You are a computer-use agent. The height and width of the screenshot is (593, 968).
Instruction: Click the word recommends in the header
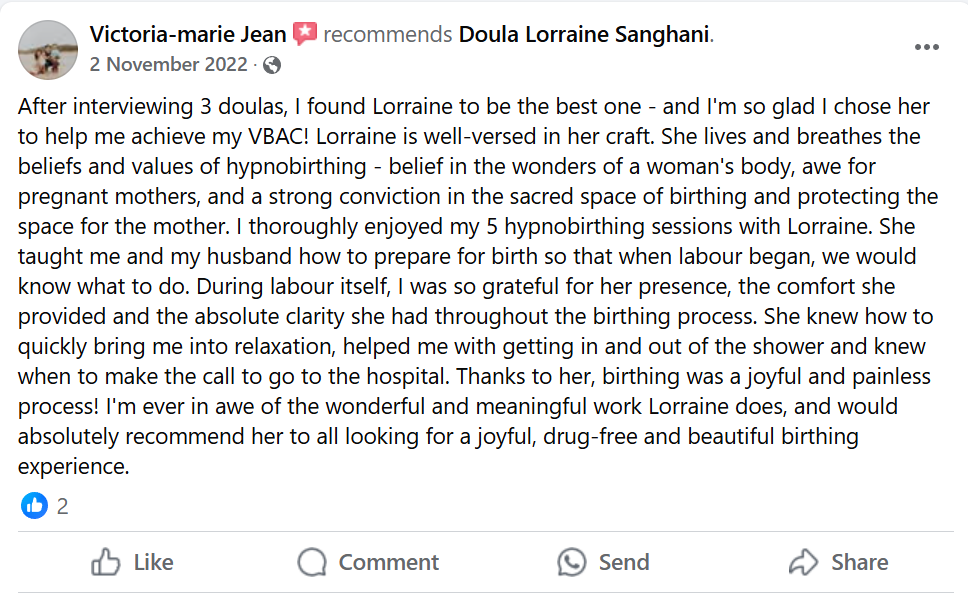(x=388, y=34)
